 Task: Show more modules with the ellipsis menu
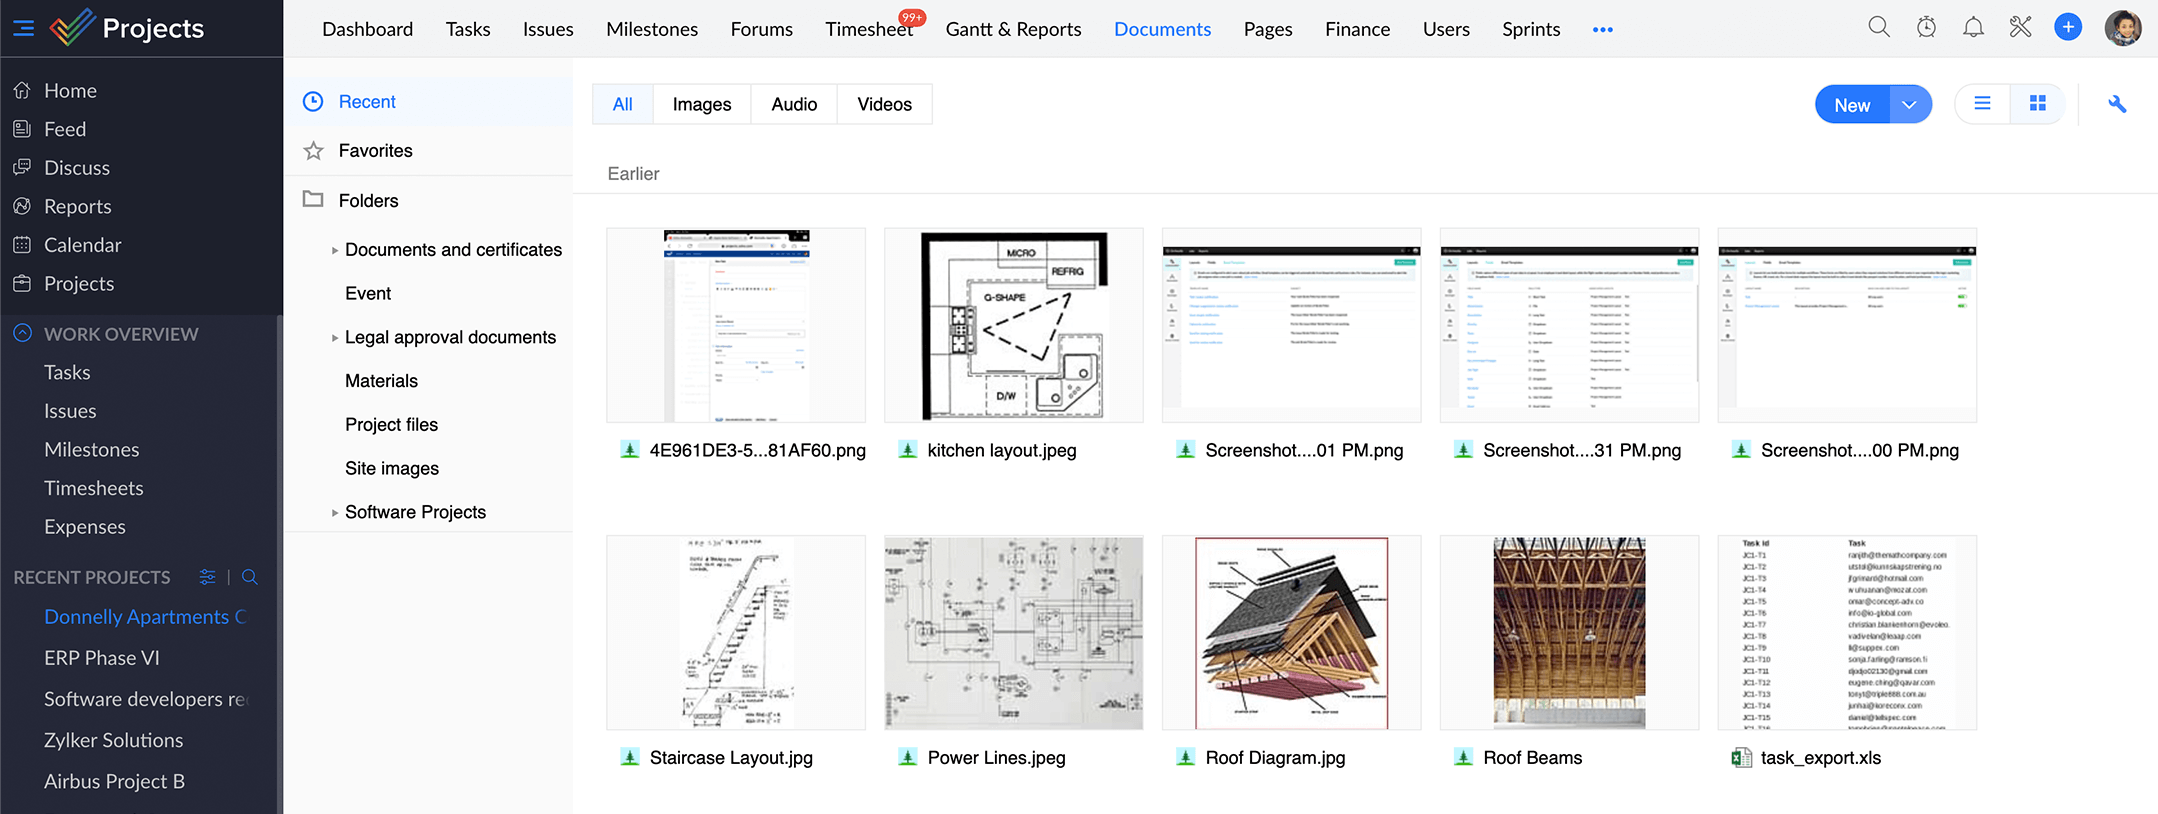pyautogui.click(x=1602, y=30)
